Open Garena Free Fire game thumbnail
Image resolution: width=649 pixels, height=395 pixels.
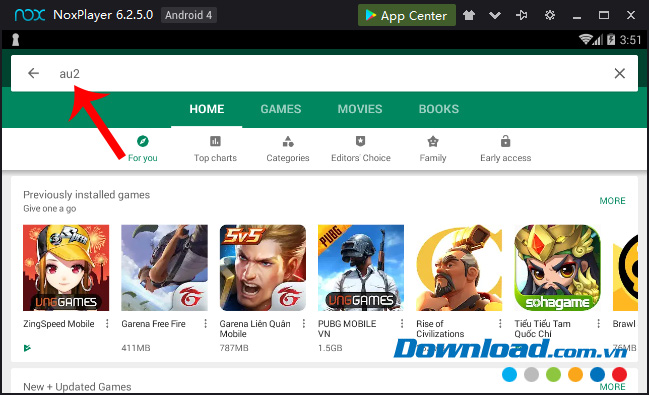pyautogui.click(x=164, y=267)
